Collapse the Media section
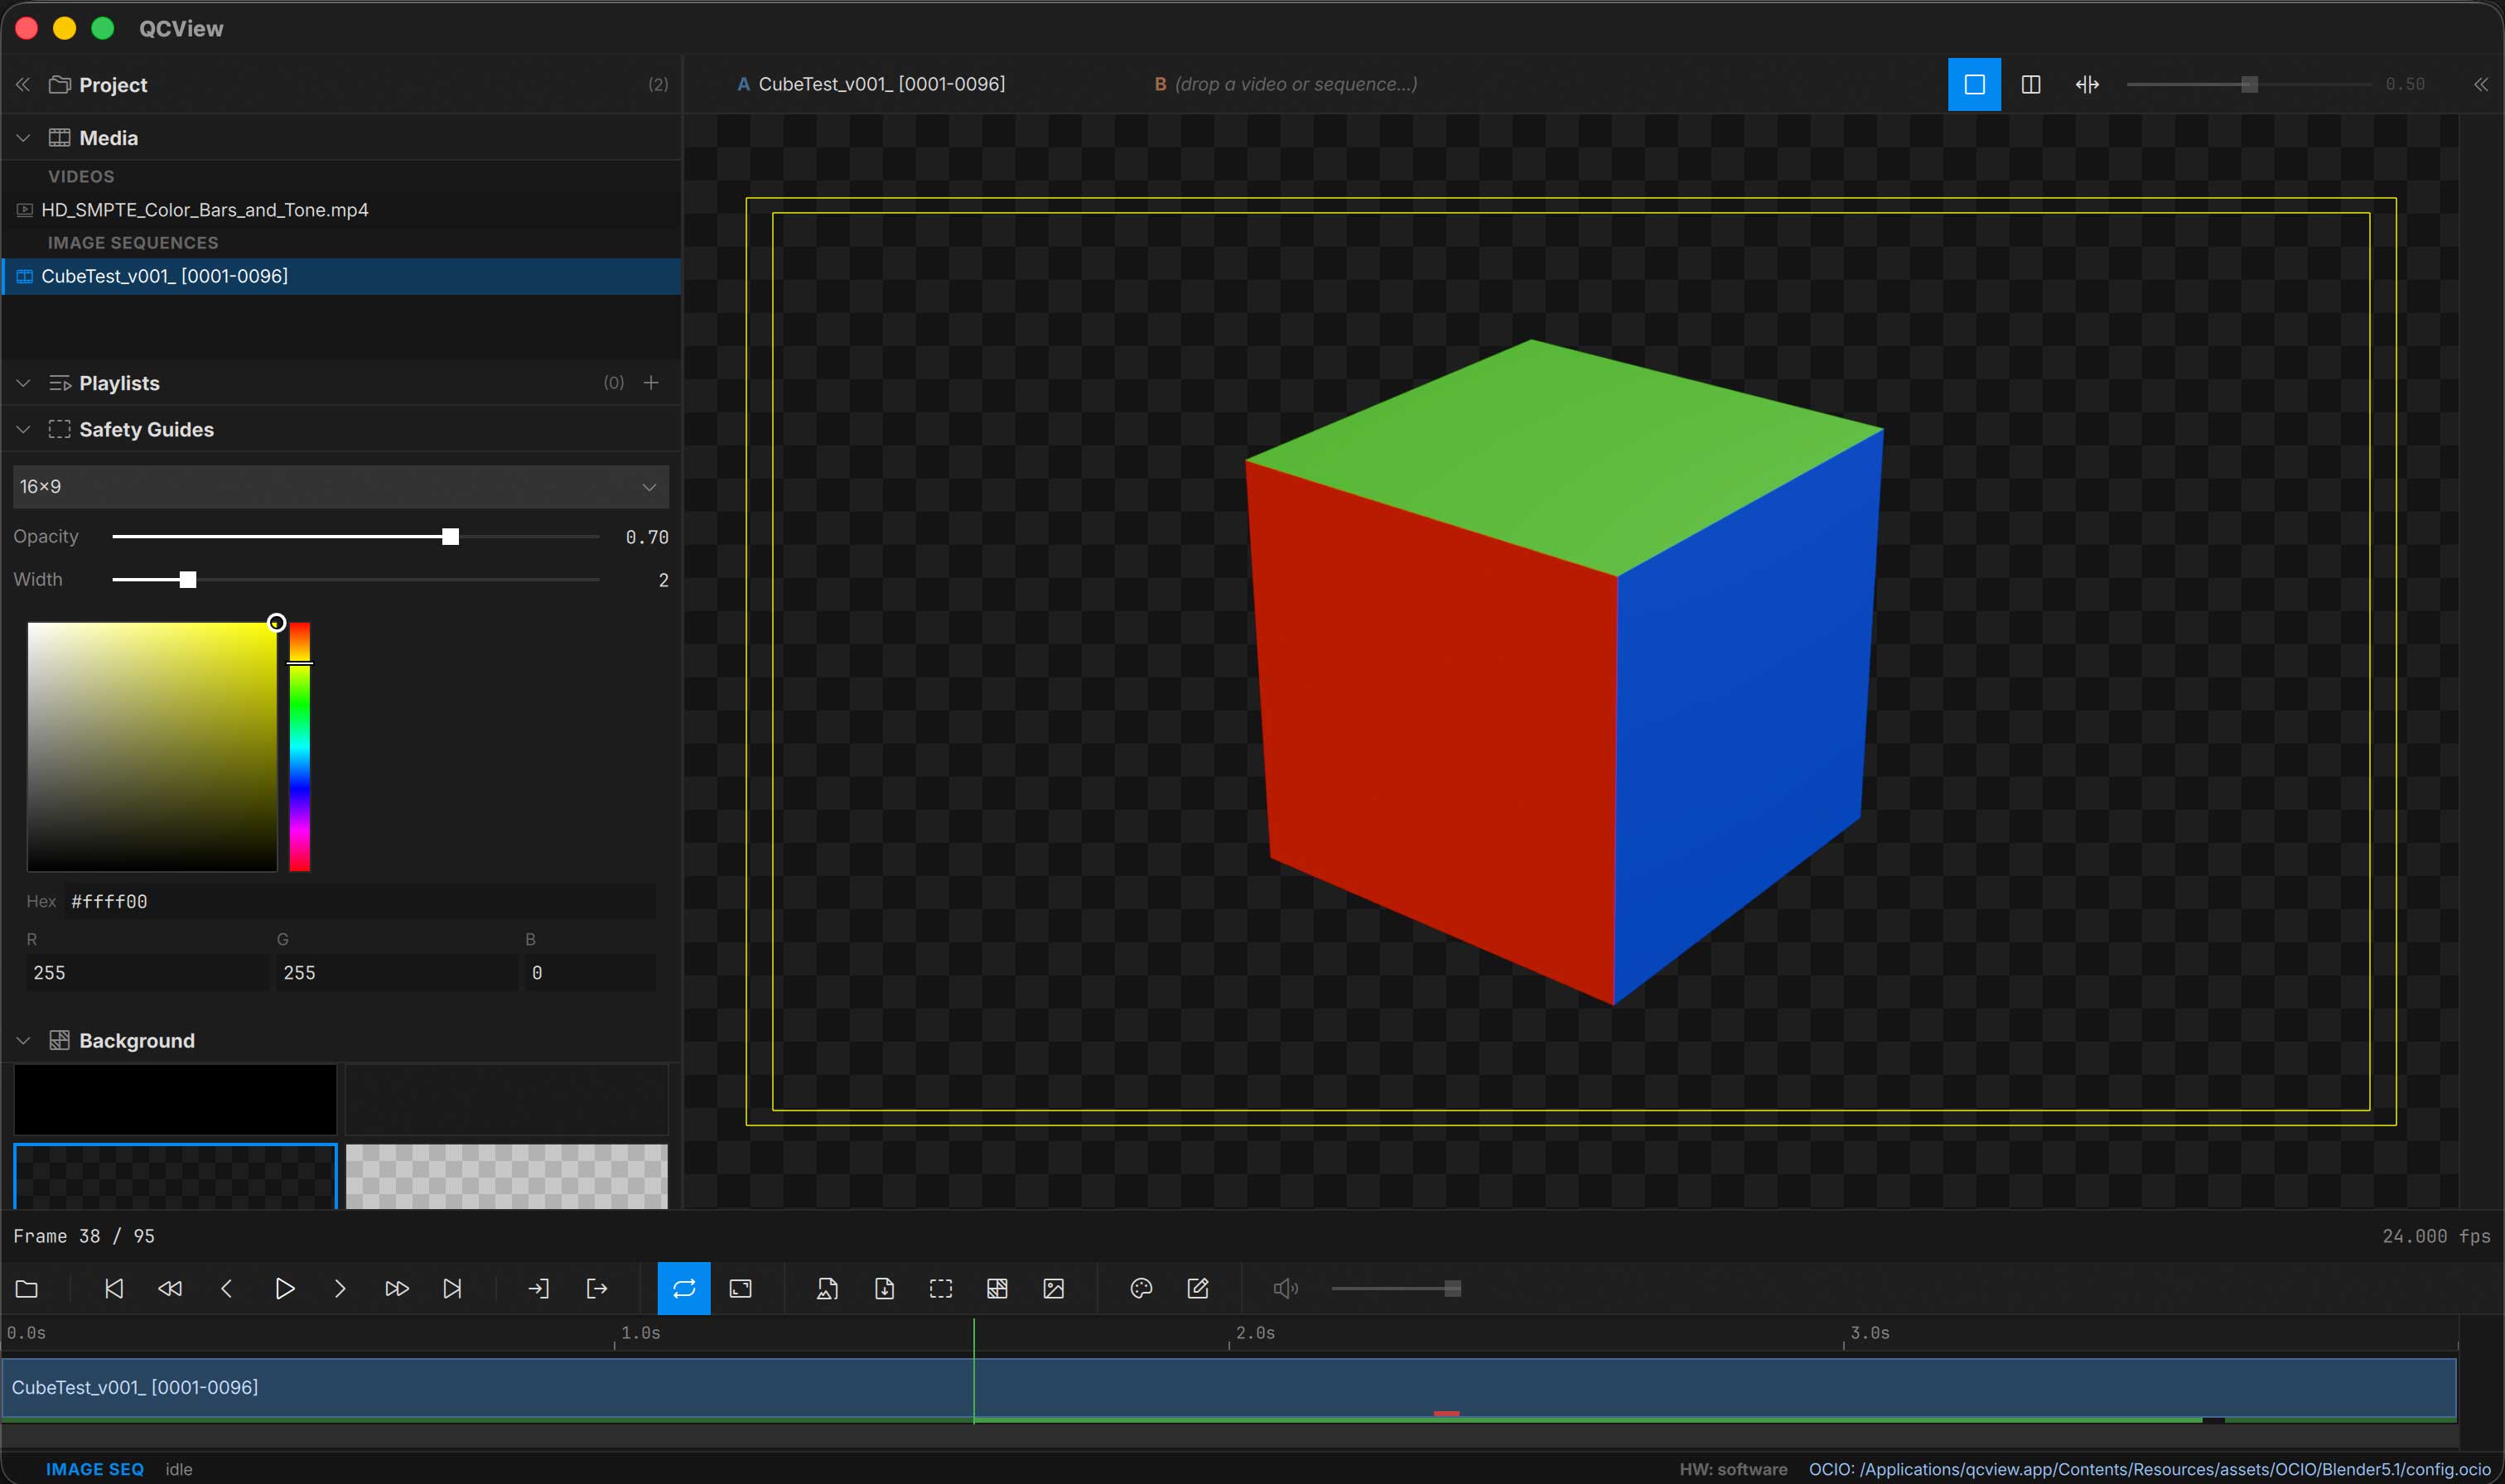The width and height of the screenshot is (2505, 1484). pos(23,137)
